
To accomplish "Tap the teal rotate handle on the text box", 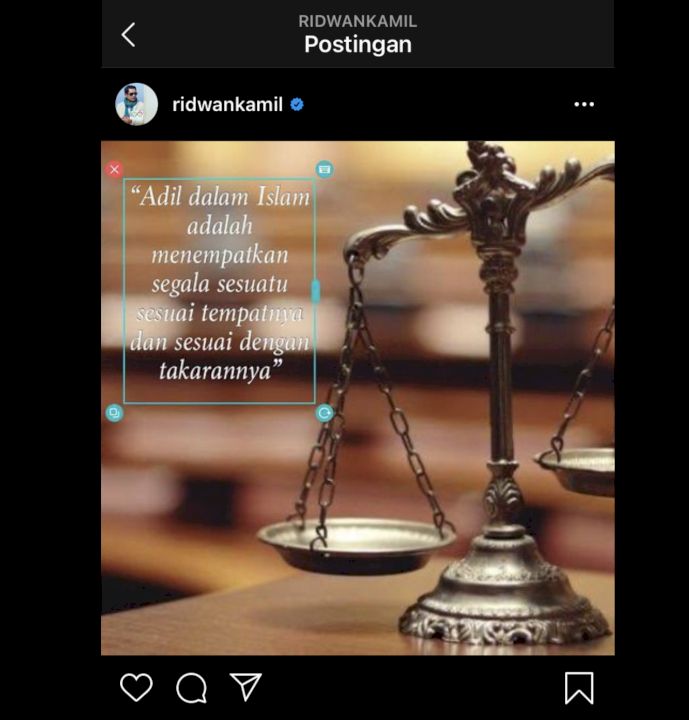I will tap(325, 413).
